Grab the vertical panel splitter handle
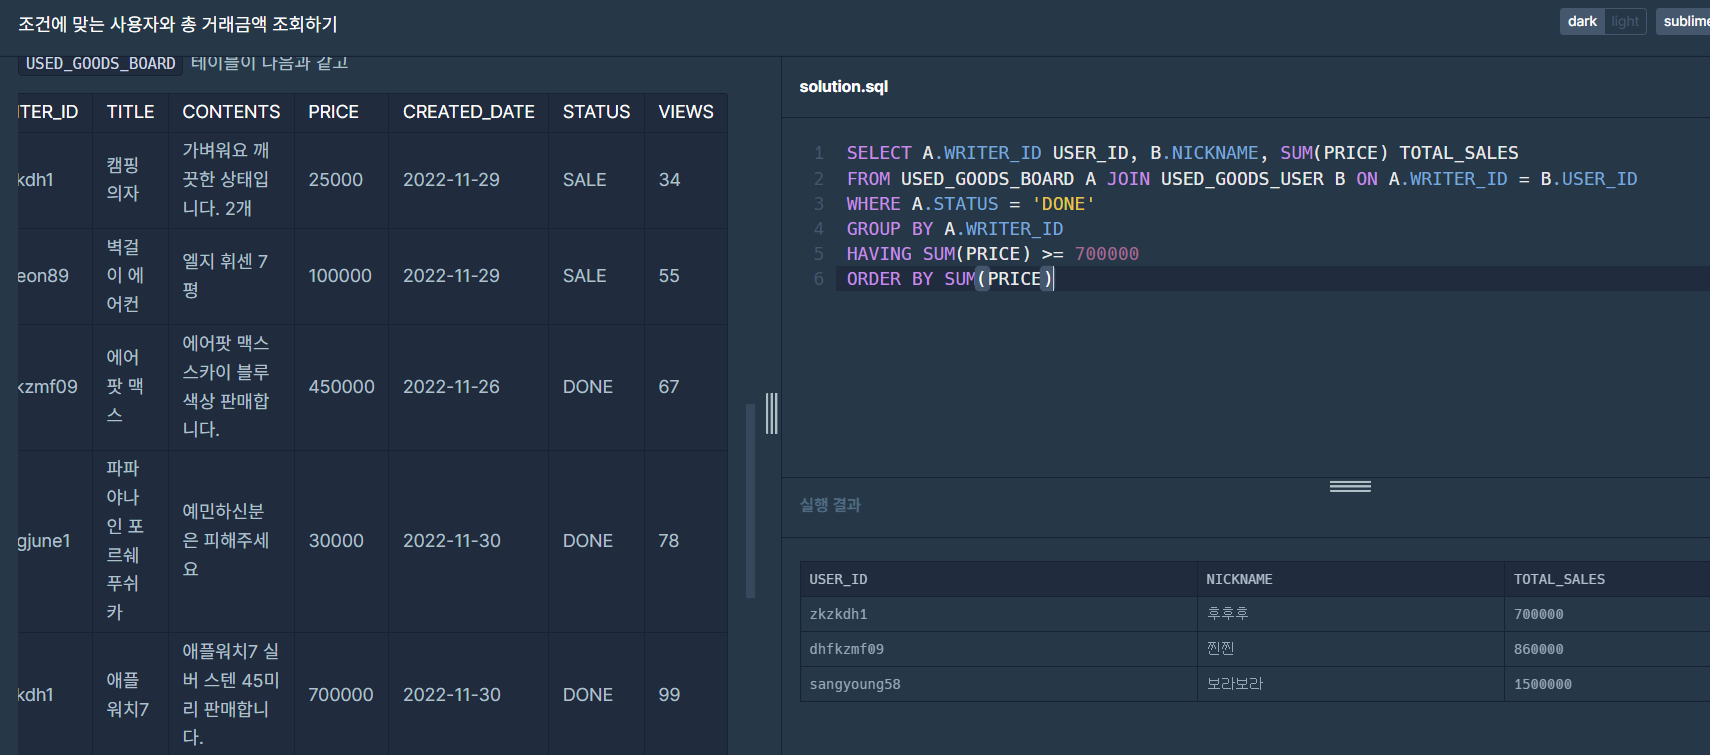 point(772,413)
